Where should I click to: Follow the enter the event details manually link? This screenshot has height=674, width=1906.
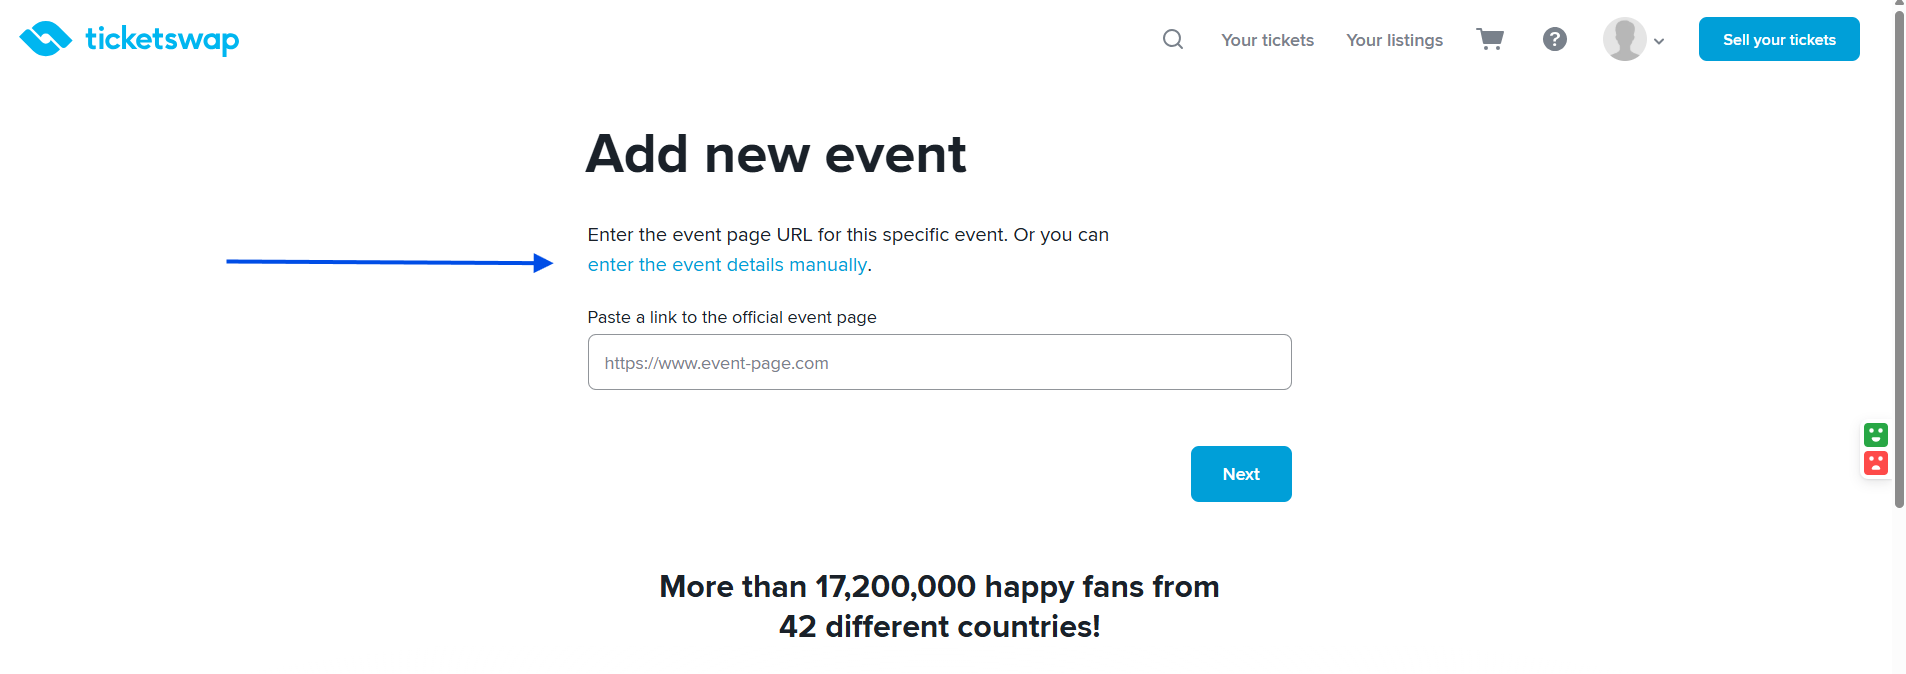point(727,265)
